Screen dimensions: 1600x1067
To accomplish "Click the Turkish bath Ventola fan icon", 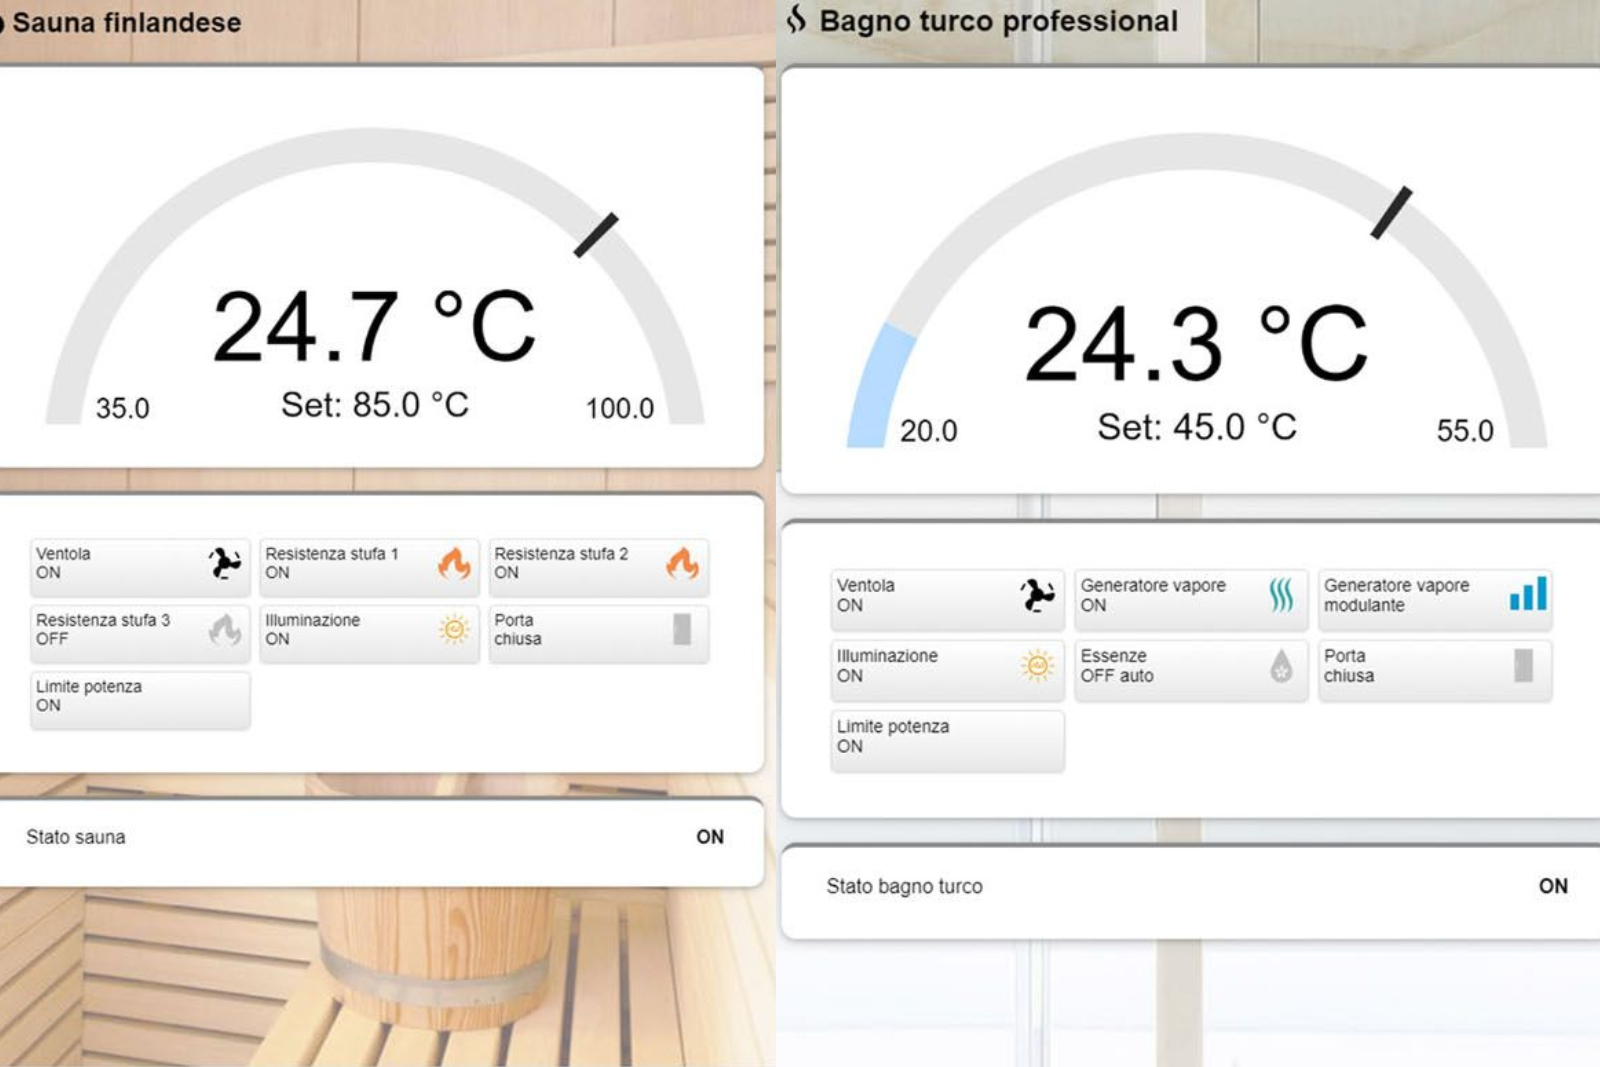I will [x=1037, y=595].
